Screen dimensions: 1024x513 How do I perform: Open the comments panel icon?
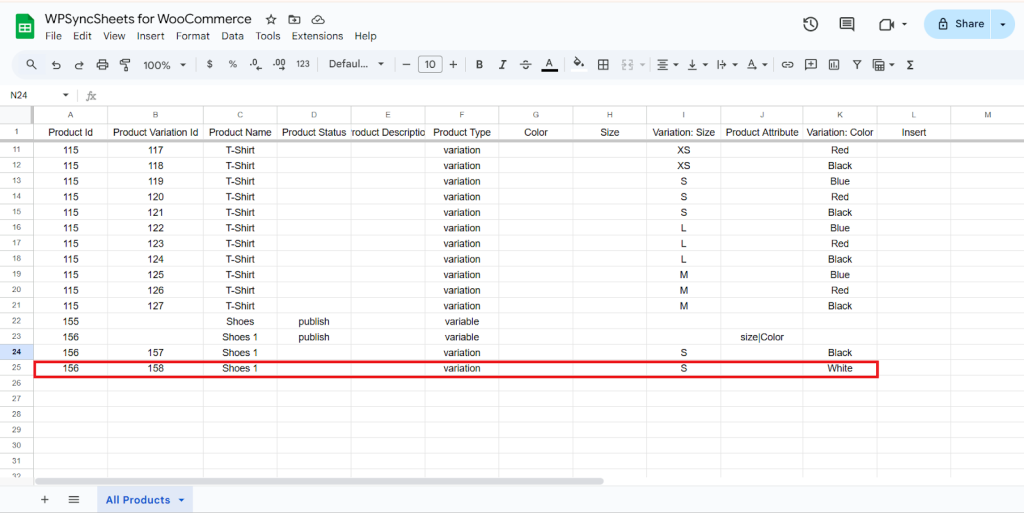pyautogui.click(x=847, y=24)
